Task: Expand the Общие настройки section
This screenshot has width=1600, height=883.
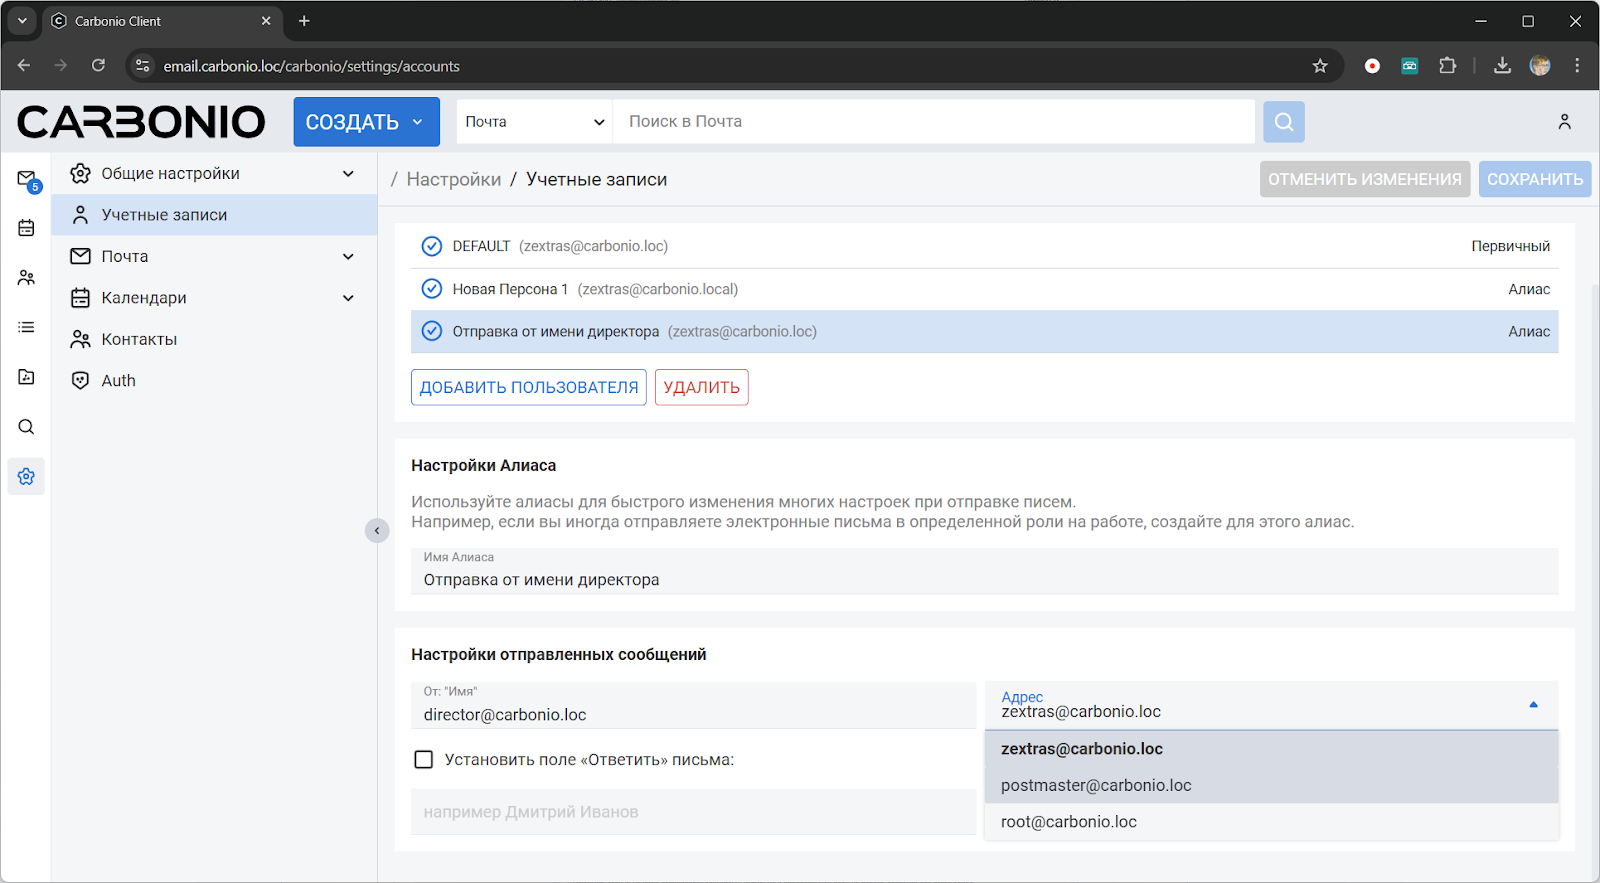Action: tap(348, 174)
